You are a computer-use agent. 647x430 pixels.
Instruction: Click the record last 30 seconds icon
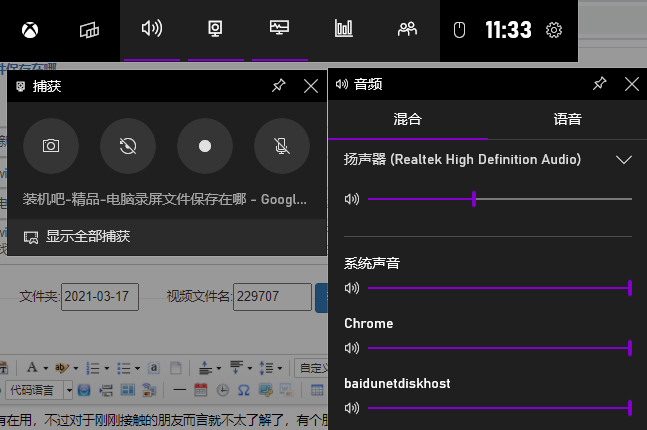click(128, 146)
